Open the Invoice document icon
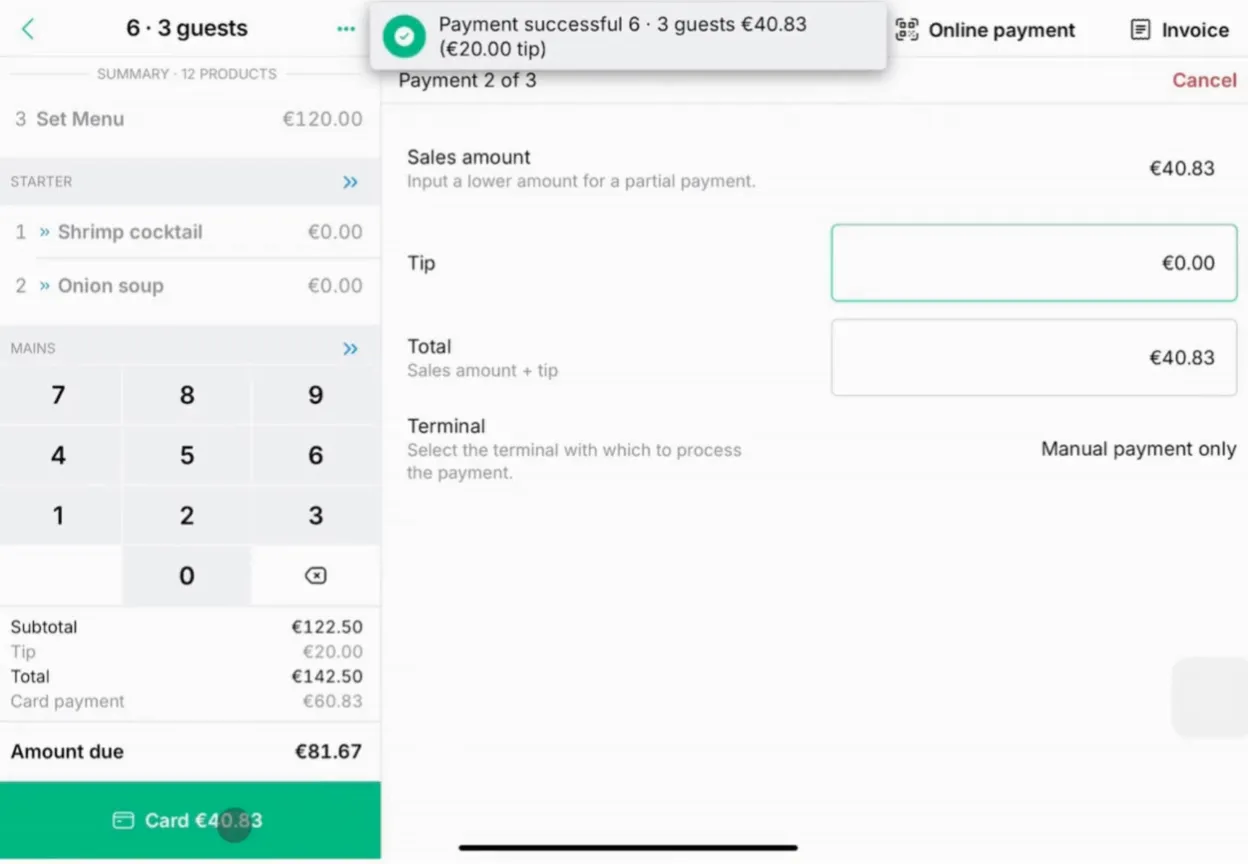 1140,30
